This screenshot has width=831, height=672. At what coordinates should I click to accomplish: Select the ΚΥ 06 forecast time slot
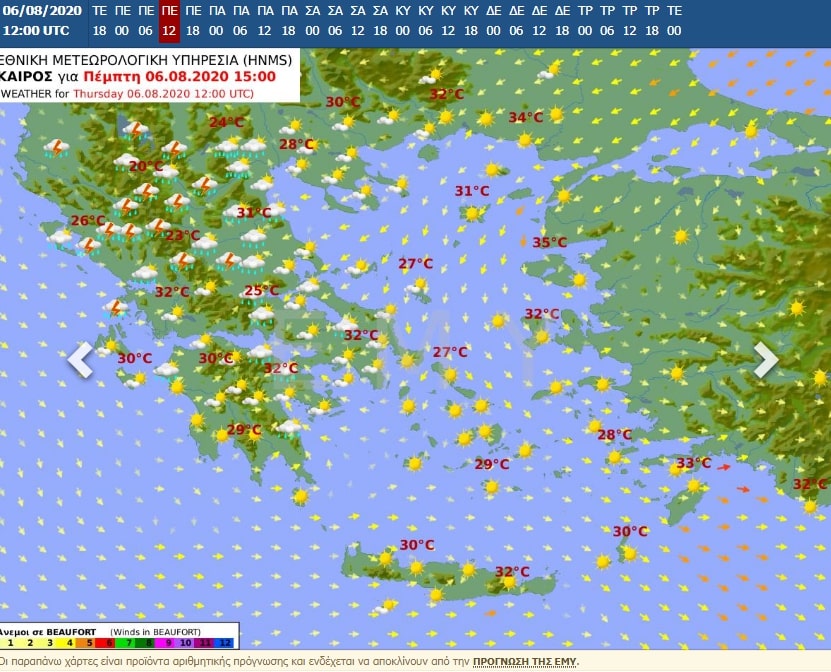(427, 20)
